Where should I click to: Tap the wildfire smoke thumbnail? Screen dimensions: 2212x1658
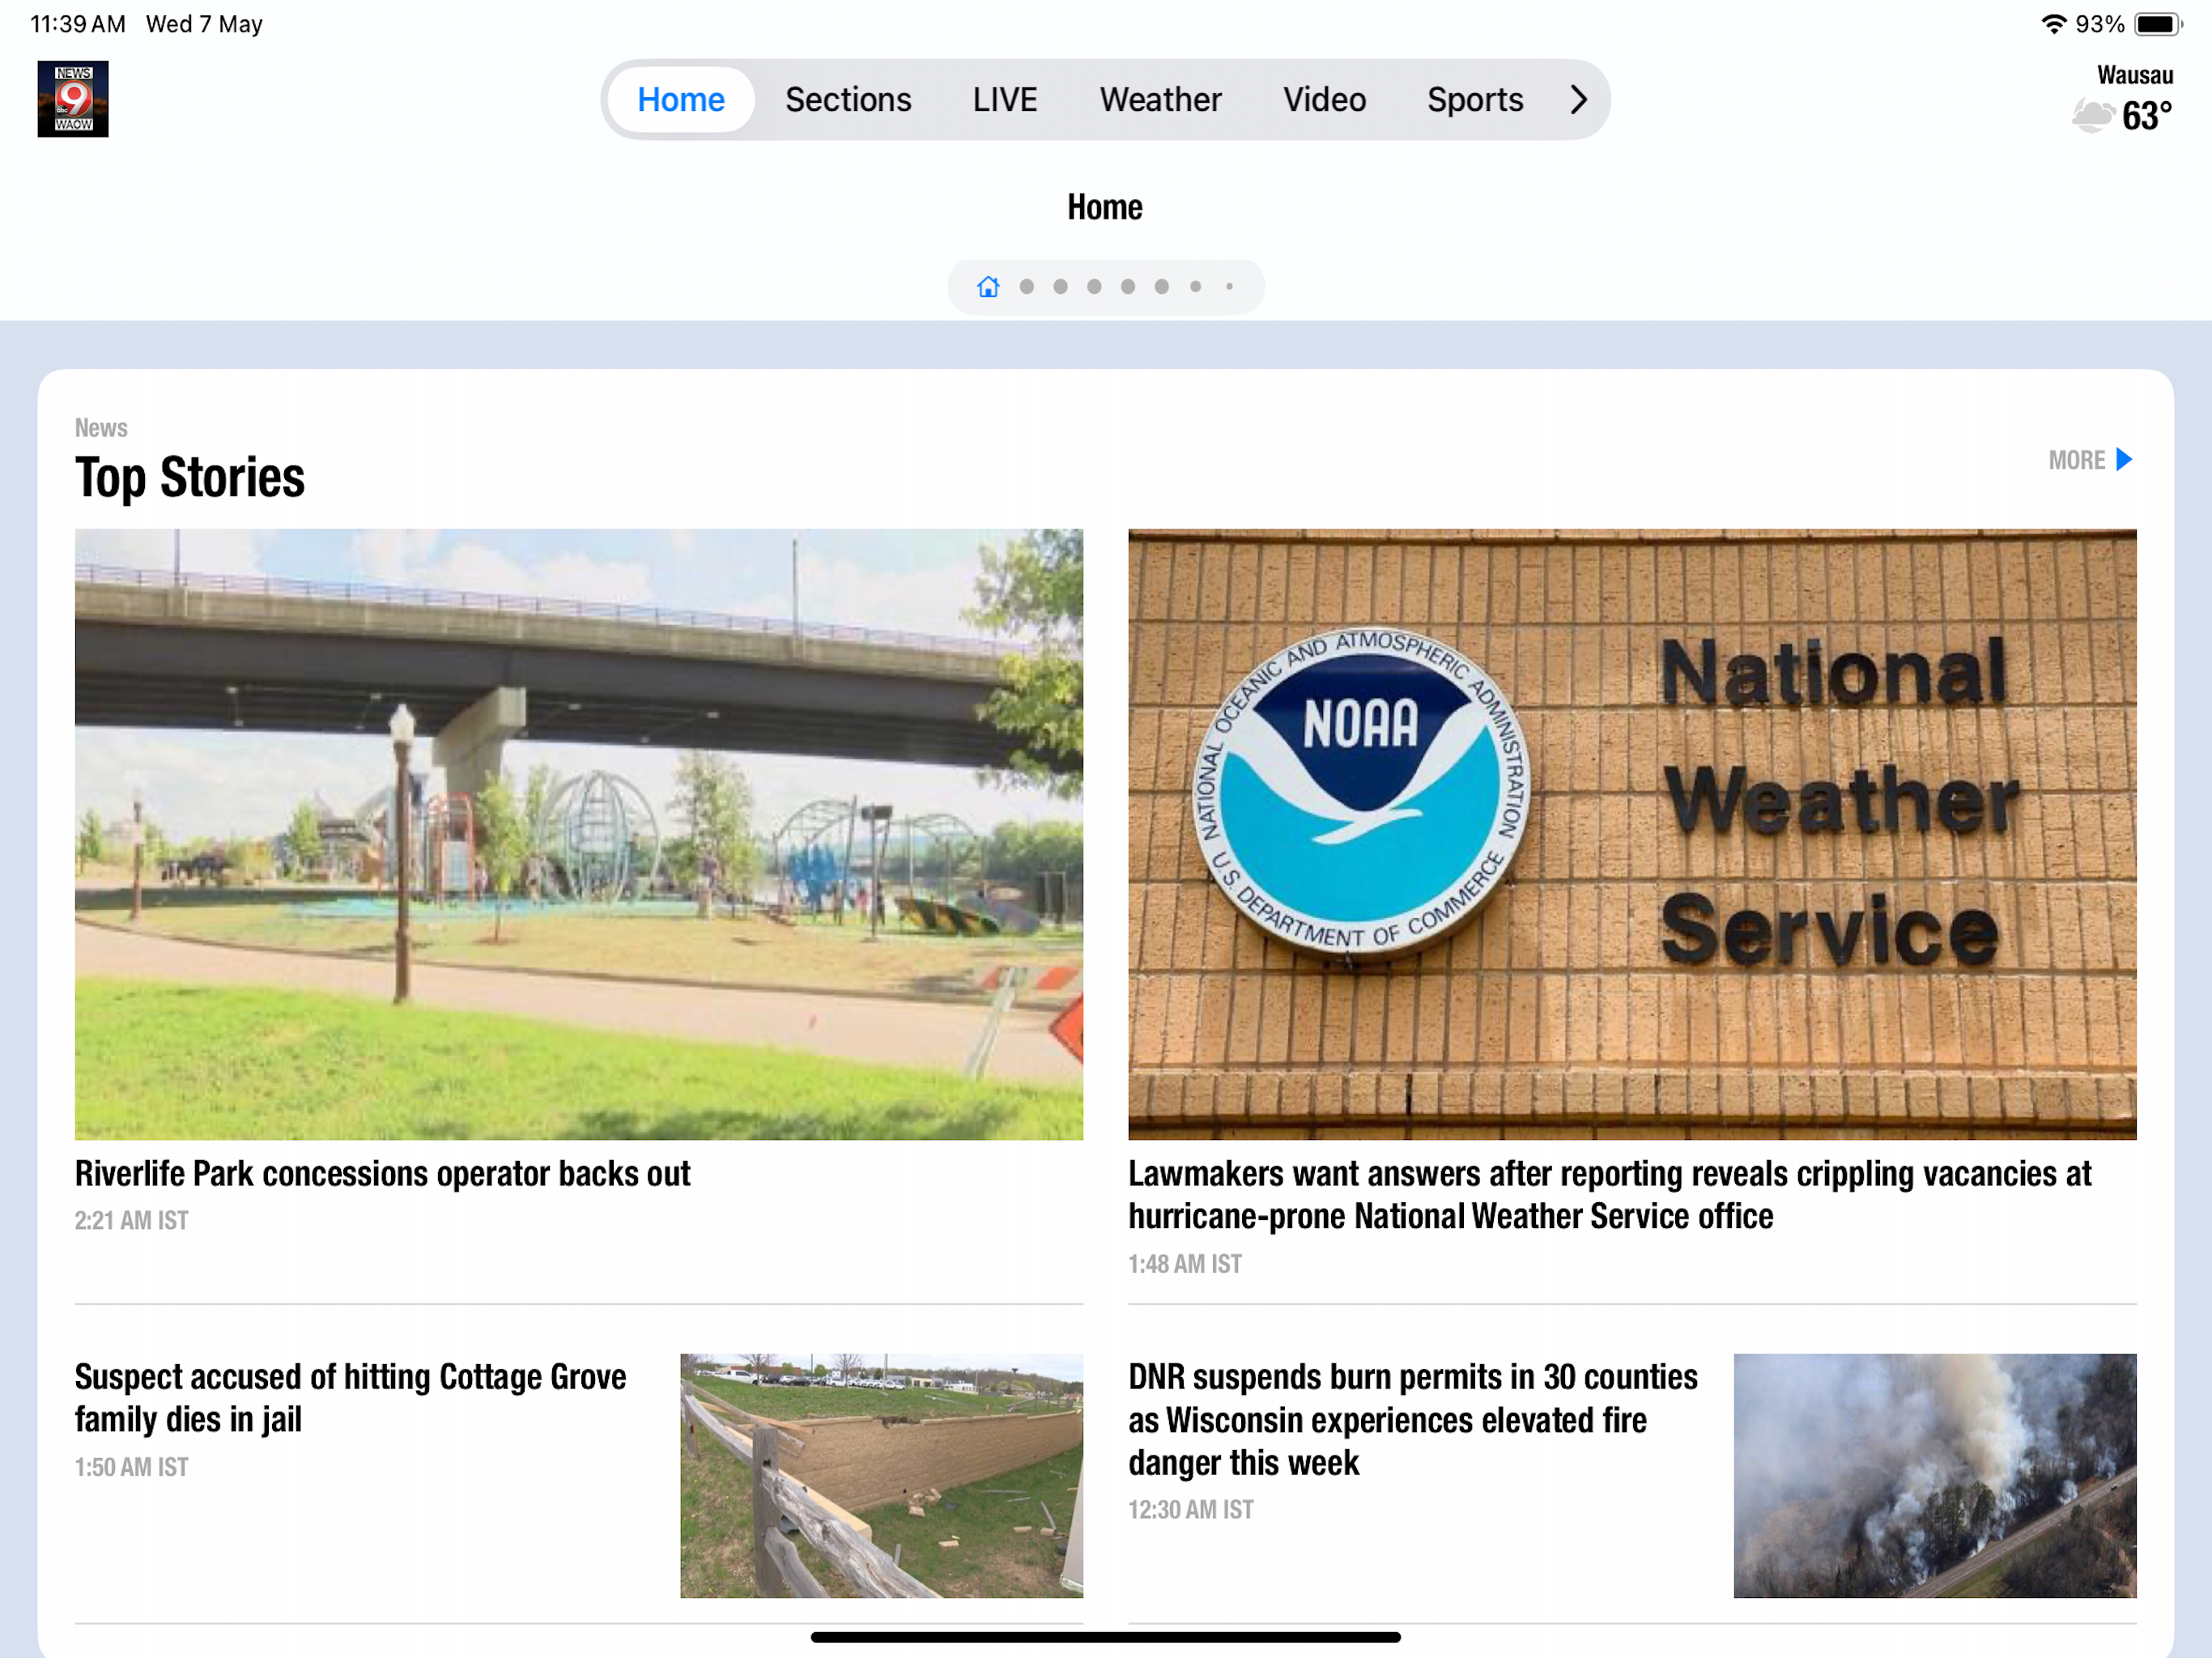coord(1934,1475)
